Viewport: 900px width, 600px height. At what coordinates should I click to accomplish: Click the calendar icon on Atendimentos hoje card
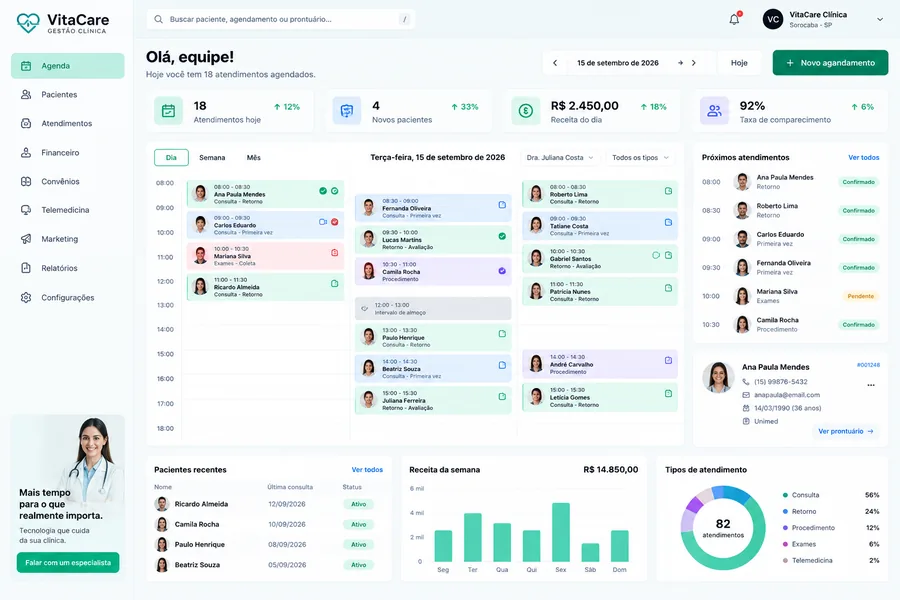tap(168, 111)
